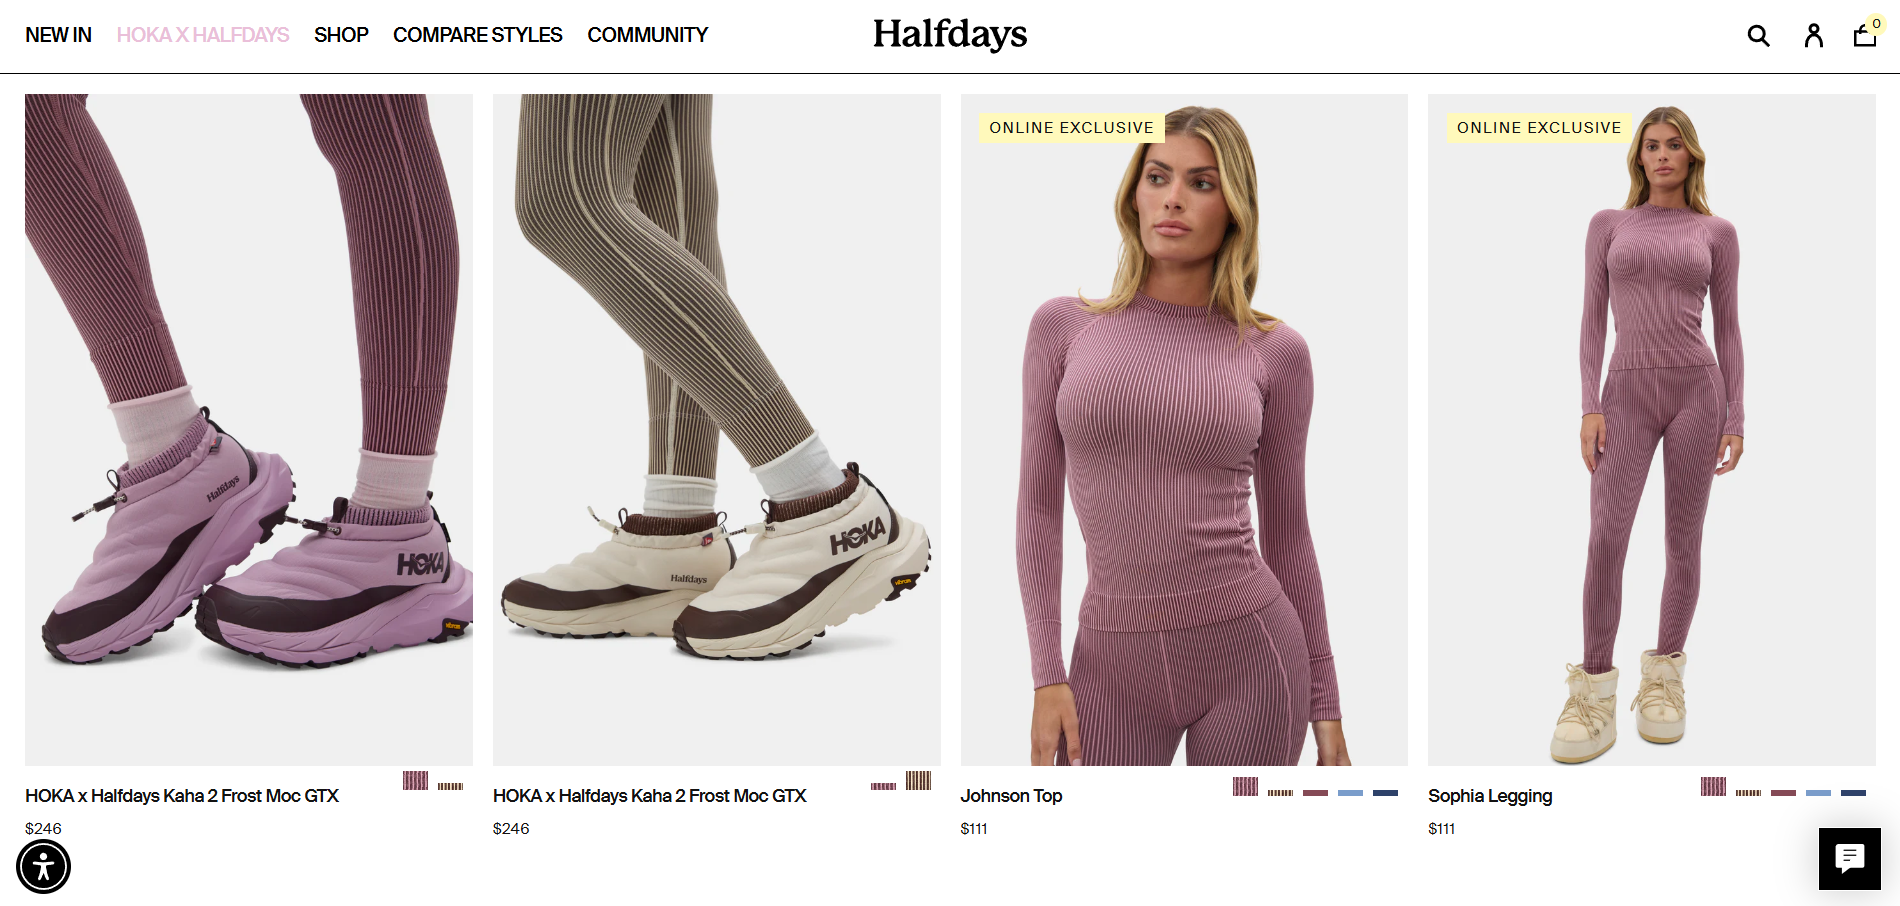Select the navy swatch for Sophia Legging
Screen dimensions: 1900x906
pos(1853,793)
